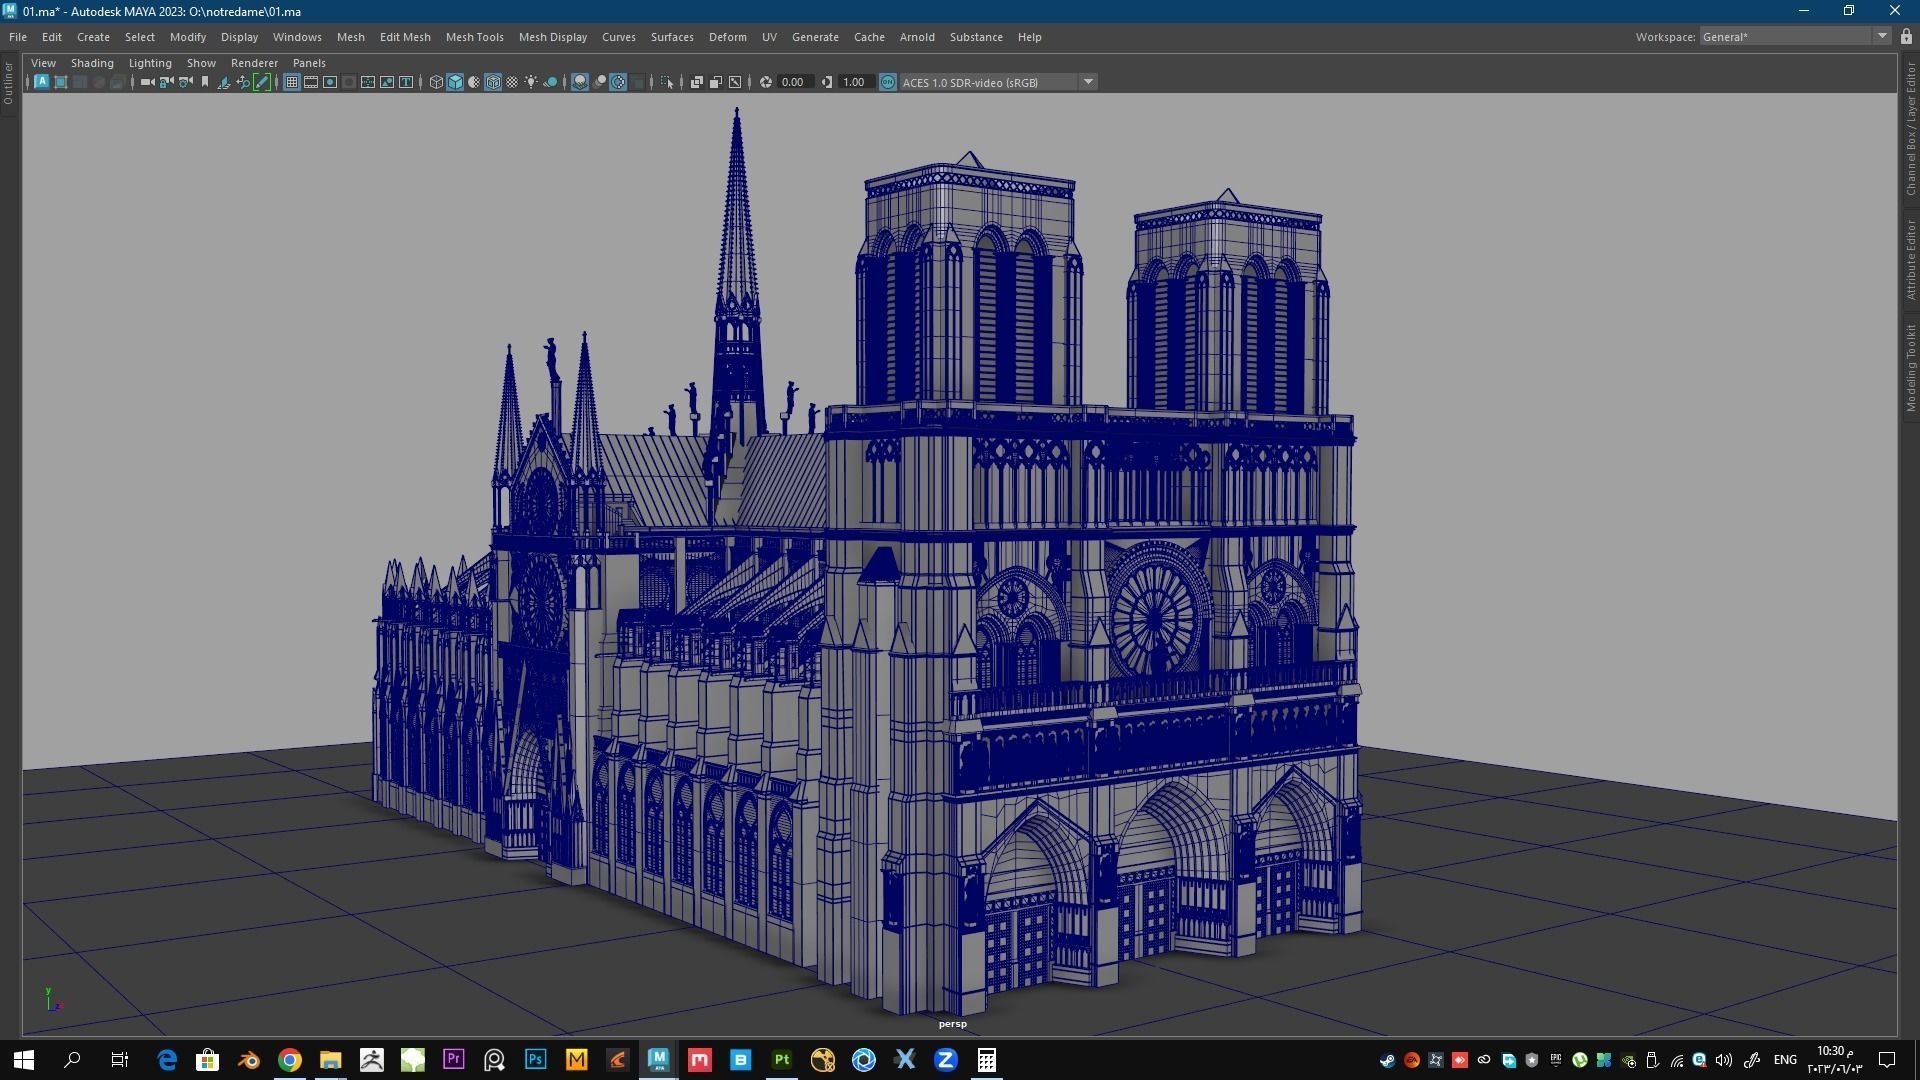Open the panel Show menu
This screenshot has height=1080, width=1920.
201,63
